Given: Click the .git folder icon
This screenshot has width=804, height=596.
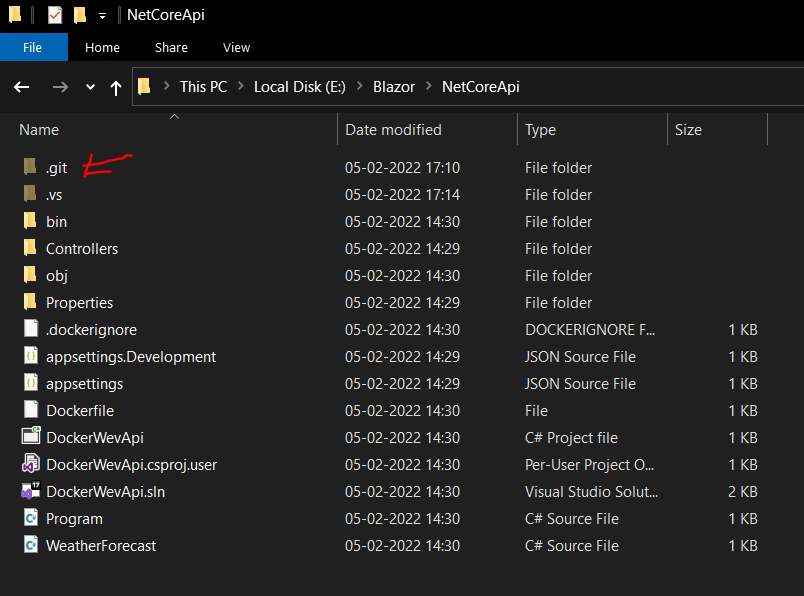Looking at the screenshot, I should click(x=30, y=167).
